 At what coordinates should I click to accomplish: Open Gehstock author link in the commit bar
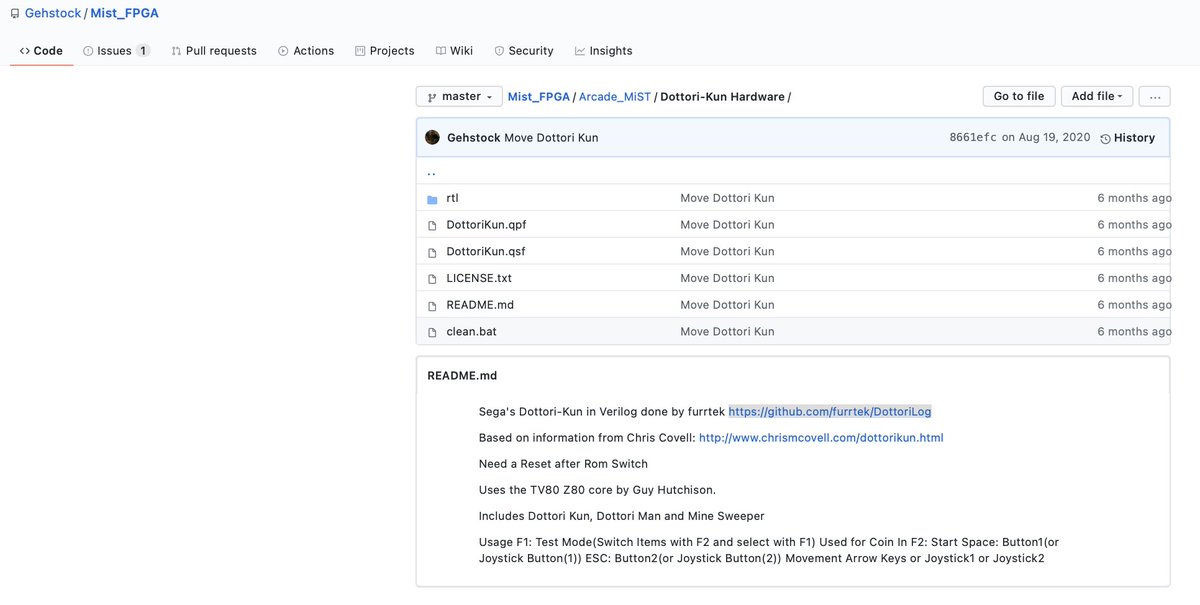(473, 138)
